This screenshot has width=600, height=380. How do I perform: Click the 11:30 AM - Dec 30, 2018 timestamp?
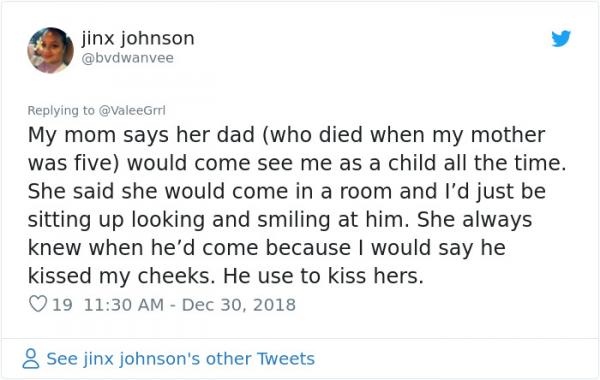coord(189,305)
